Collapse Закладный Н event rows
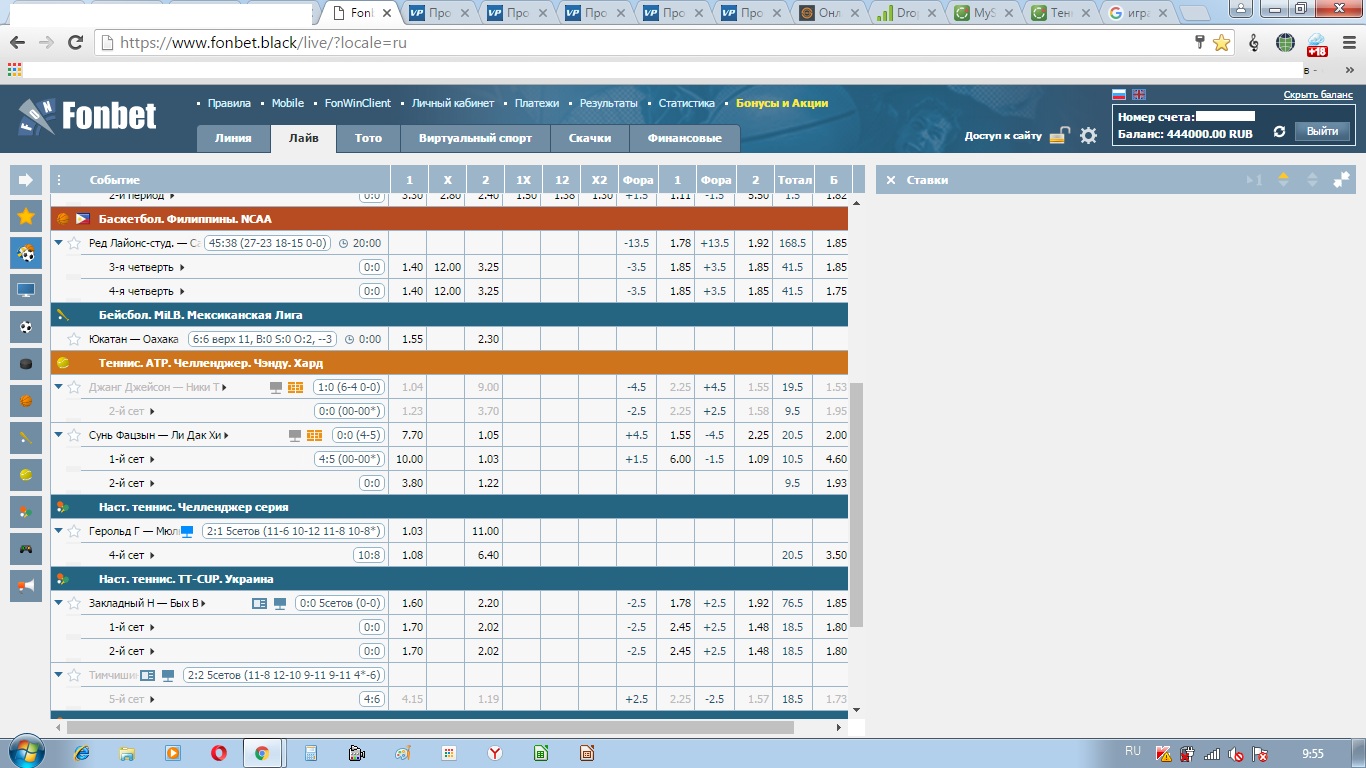 (x=59, y=603)
